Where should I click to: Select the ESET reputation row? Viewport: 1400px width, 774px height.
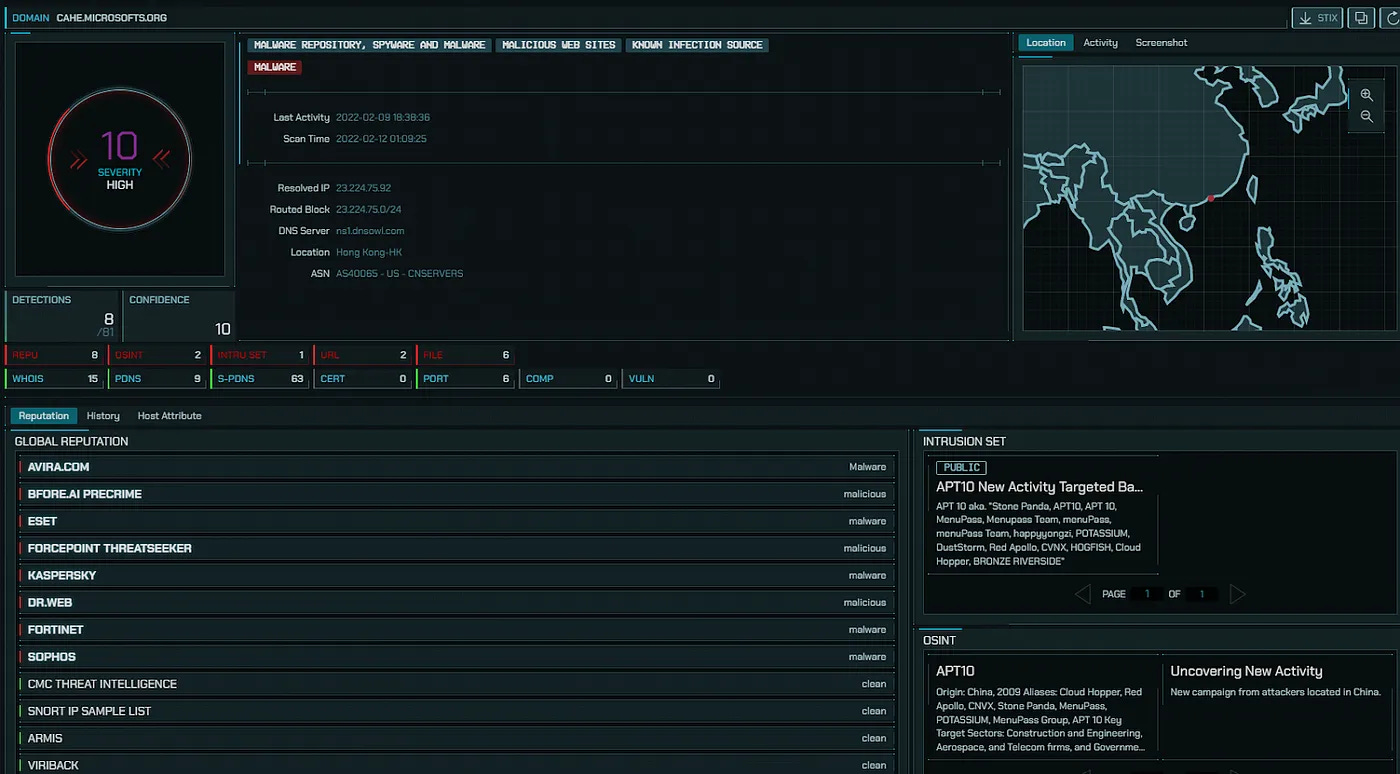tap(457, 521)
